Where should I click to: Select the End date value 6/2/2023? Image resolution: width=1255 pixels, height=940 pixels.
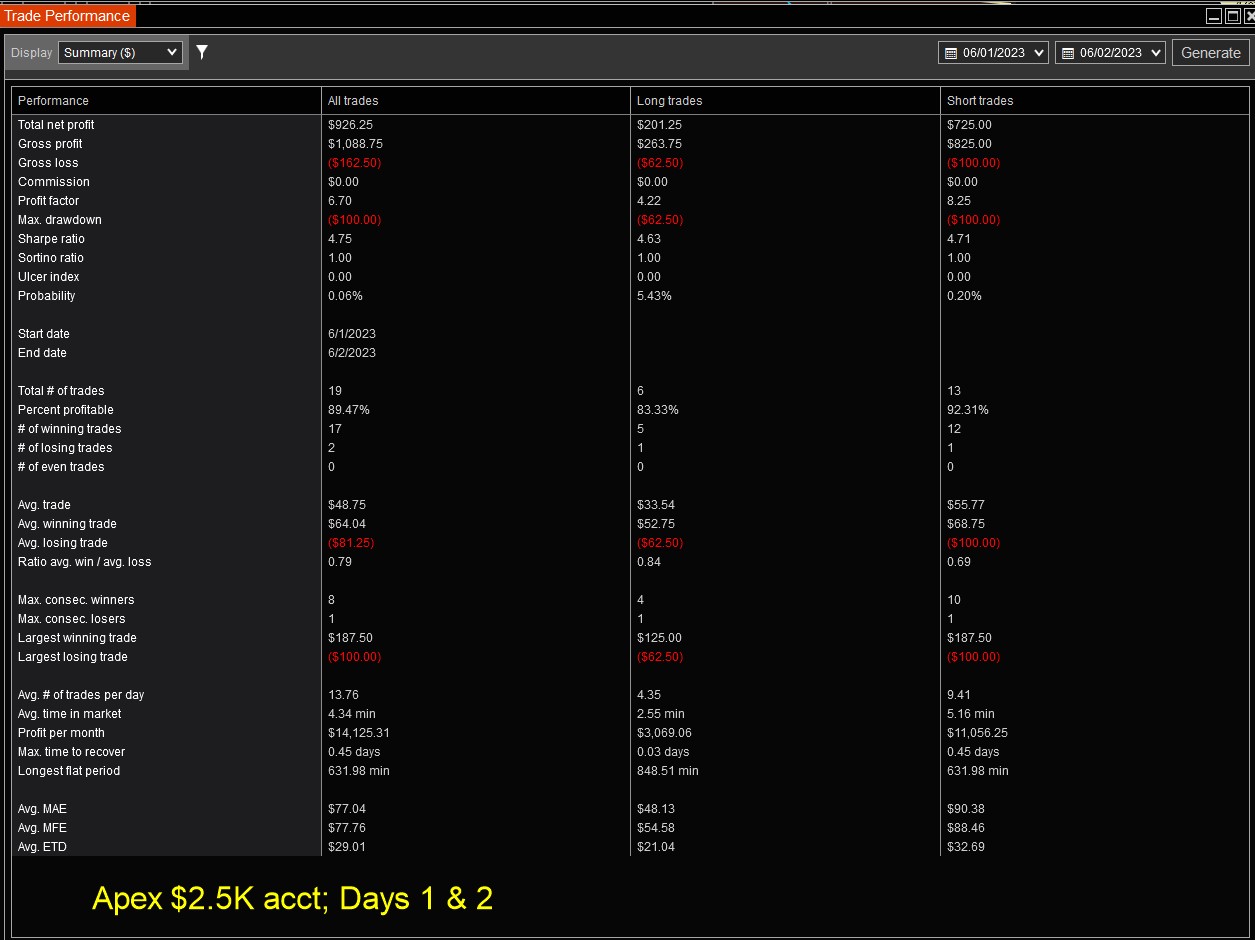(x=352, y=353)
